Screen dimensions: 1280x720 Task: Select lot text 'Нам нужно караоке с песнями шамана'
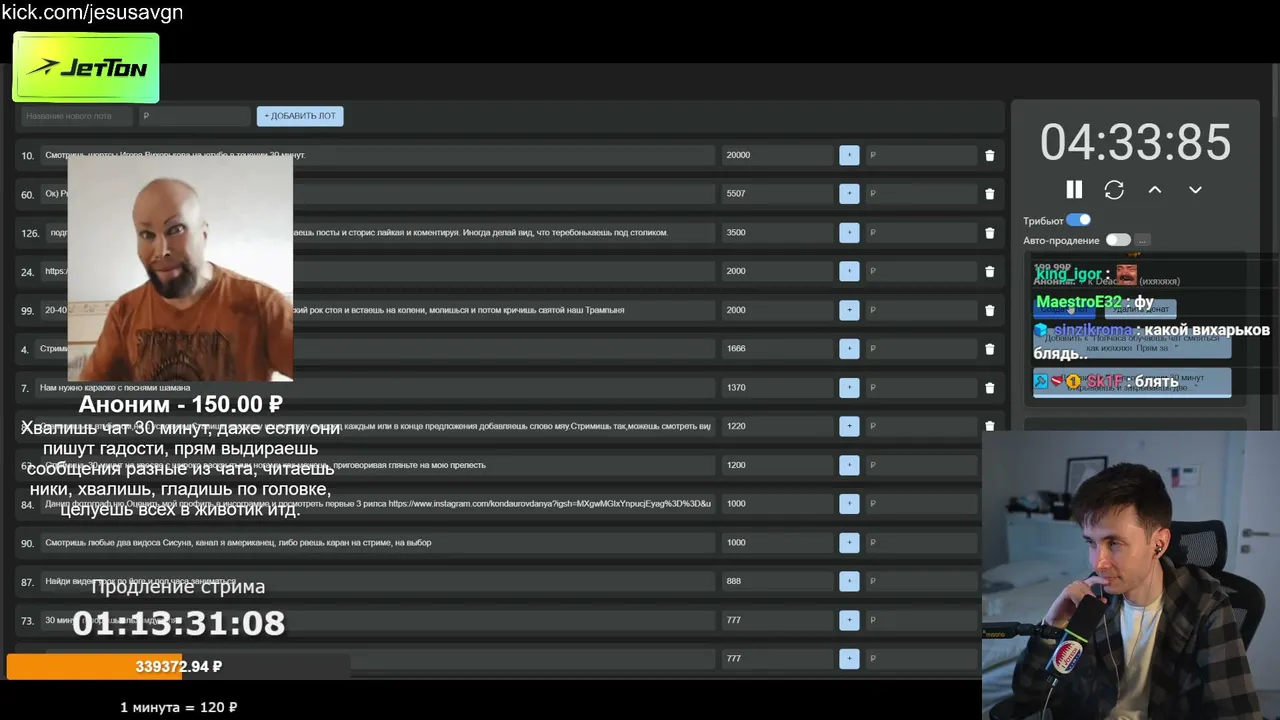(115, 387)
